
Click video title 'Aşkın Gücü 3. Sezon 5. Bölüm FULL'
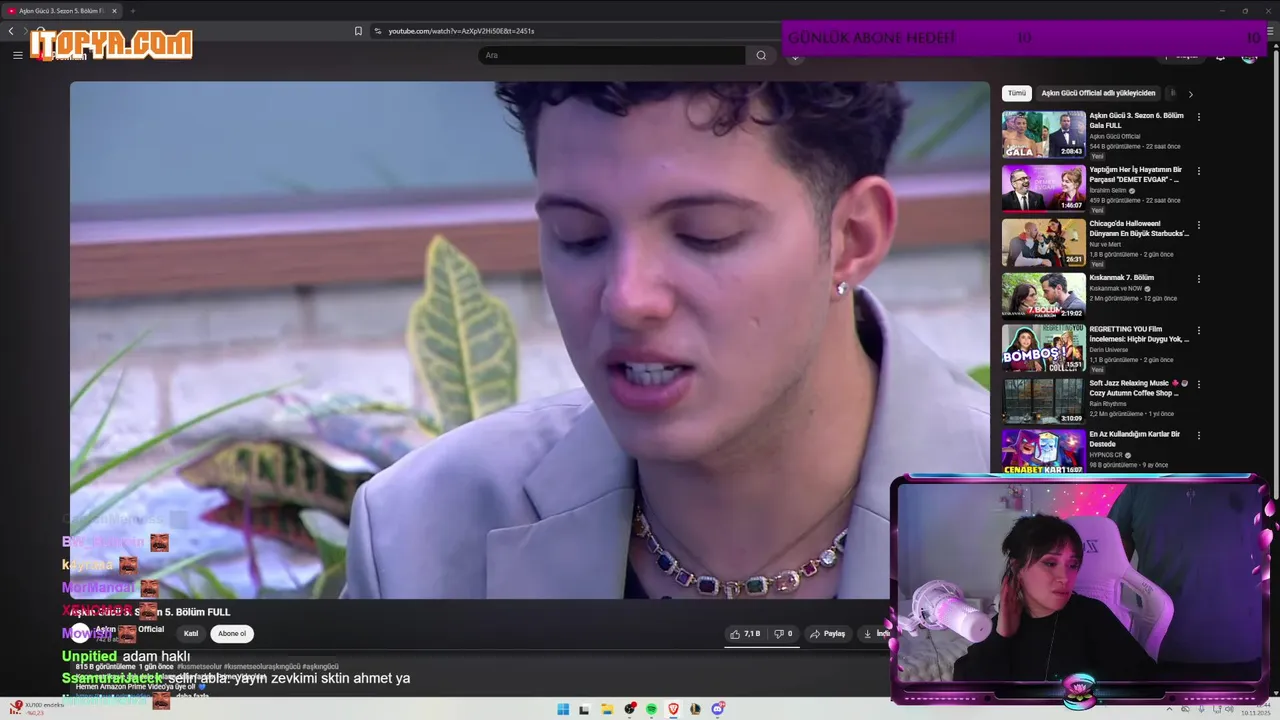[x=150, y=611]
